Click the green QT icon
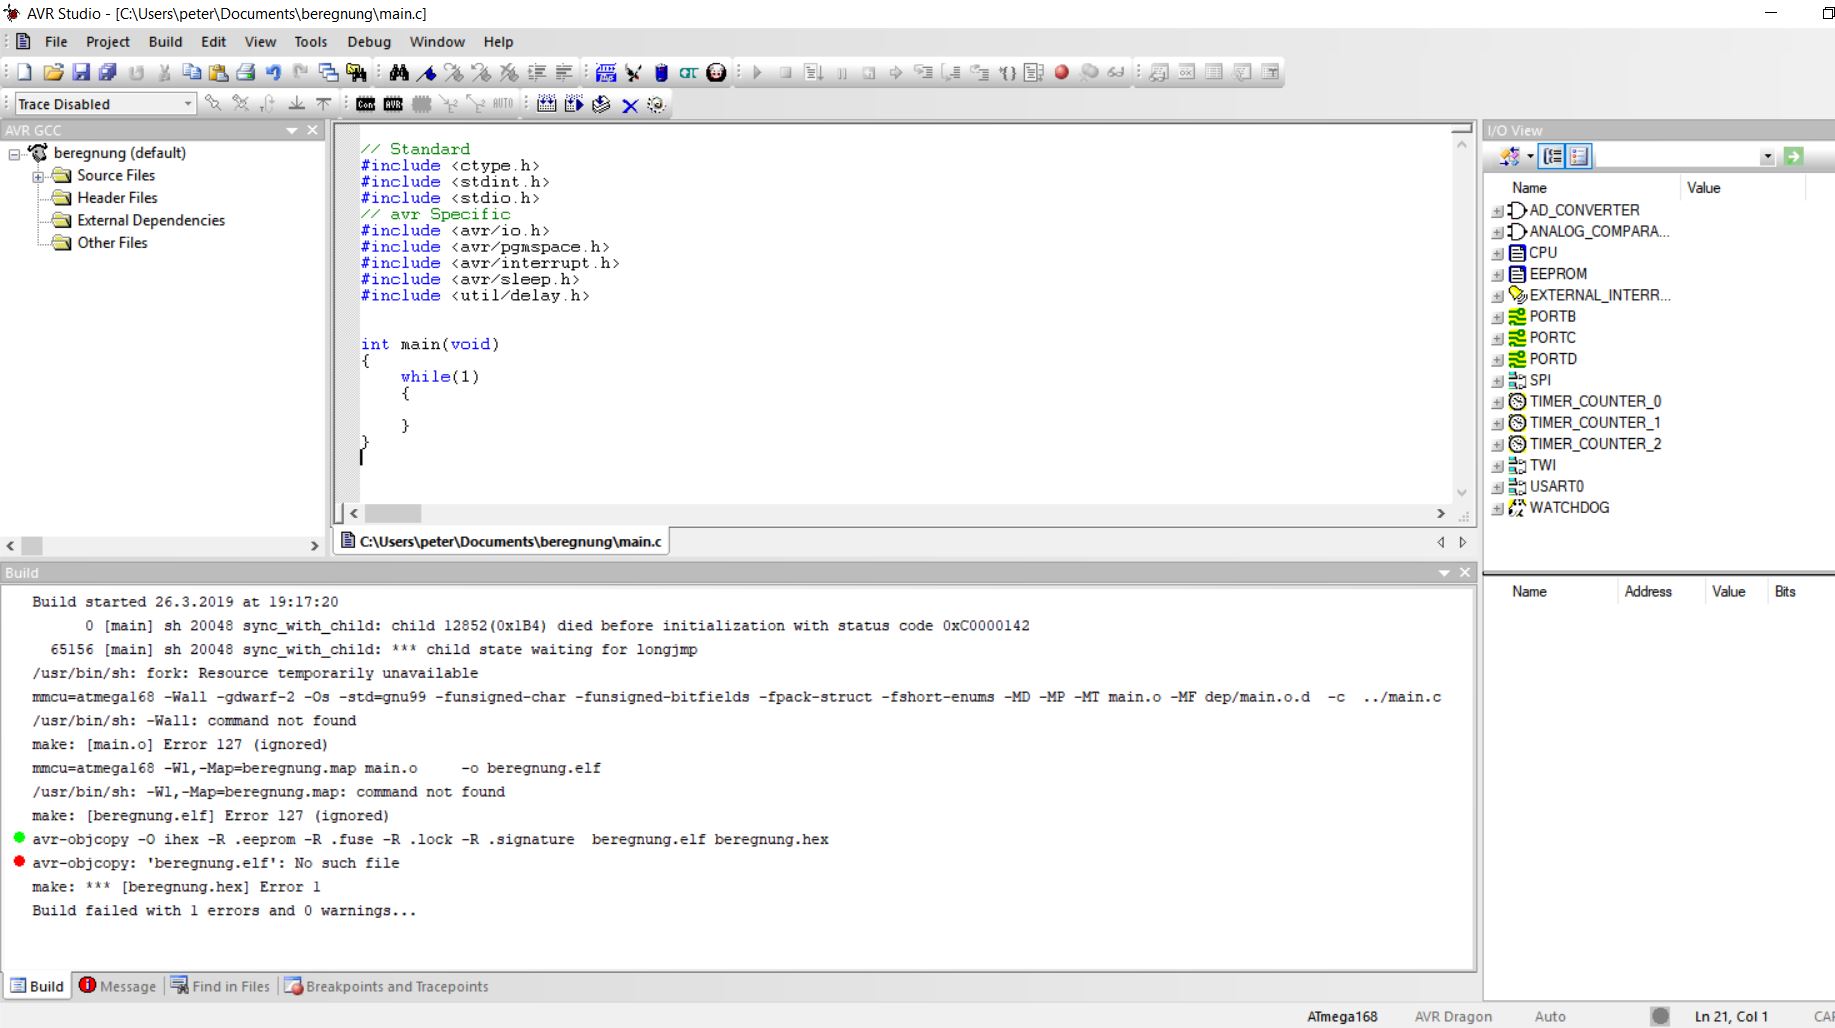1835x1028 pixels. coord(688,72)
